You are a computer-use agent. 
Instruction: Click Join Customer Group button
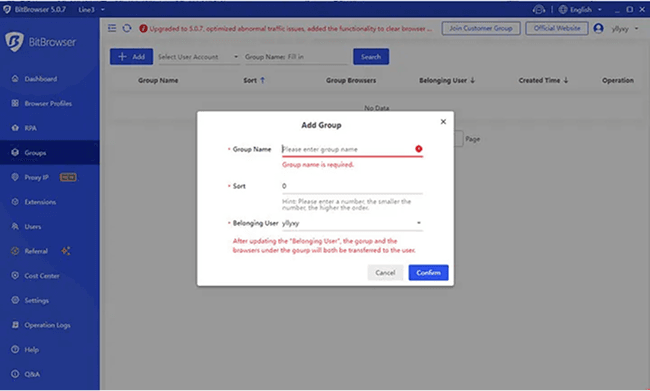481,28
